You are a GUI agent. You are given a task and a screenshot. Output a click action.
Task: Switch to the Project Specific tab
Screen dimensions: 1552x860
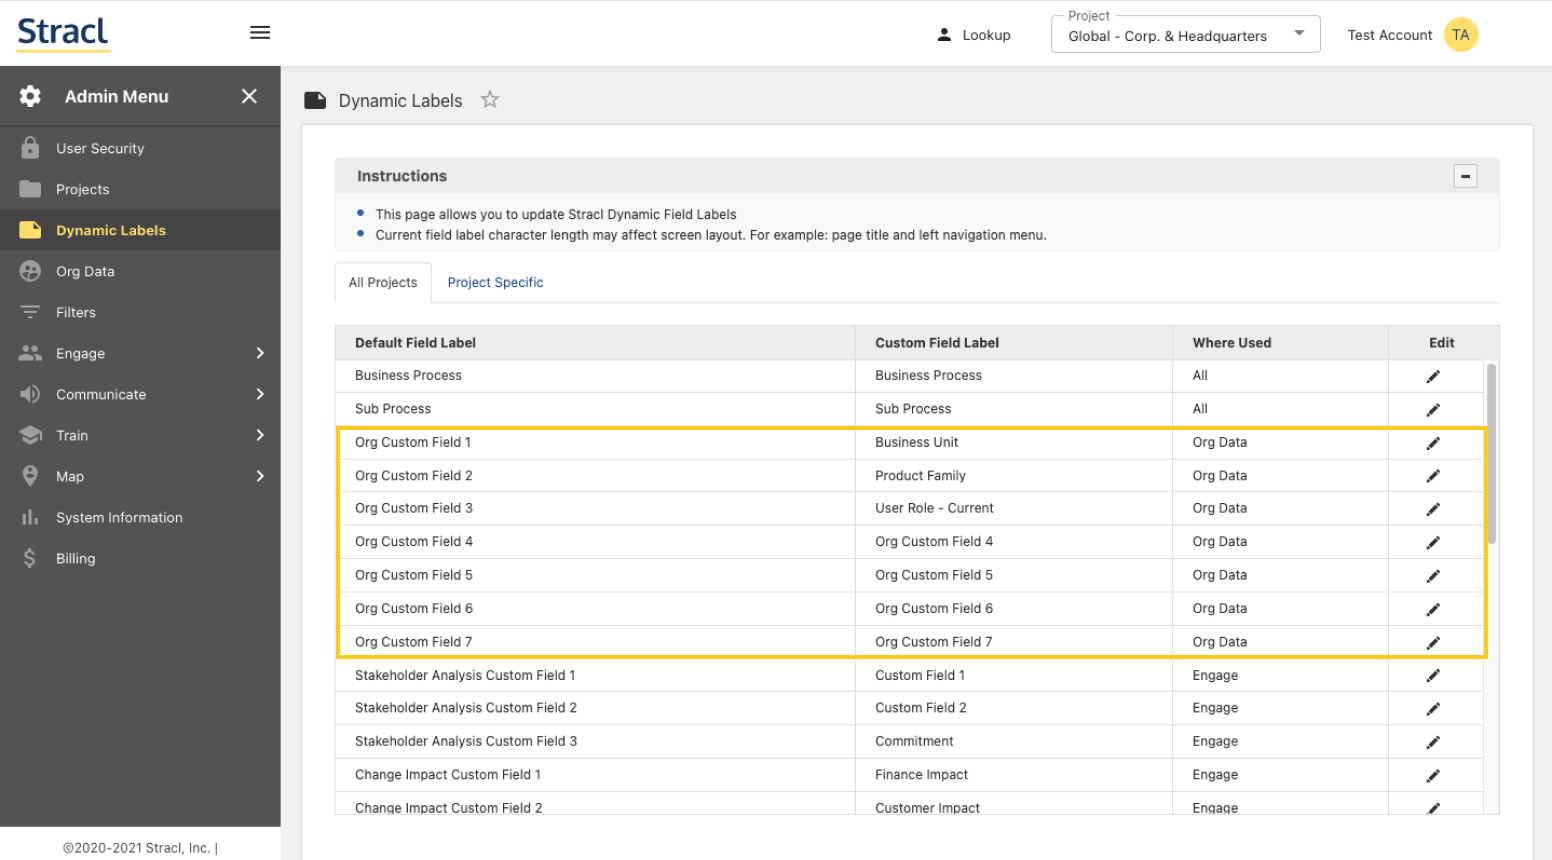pos(495,282)
